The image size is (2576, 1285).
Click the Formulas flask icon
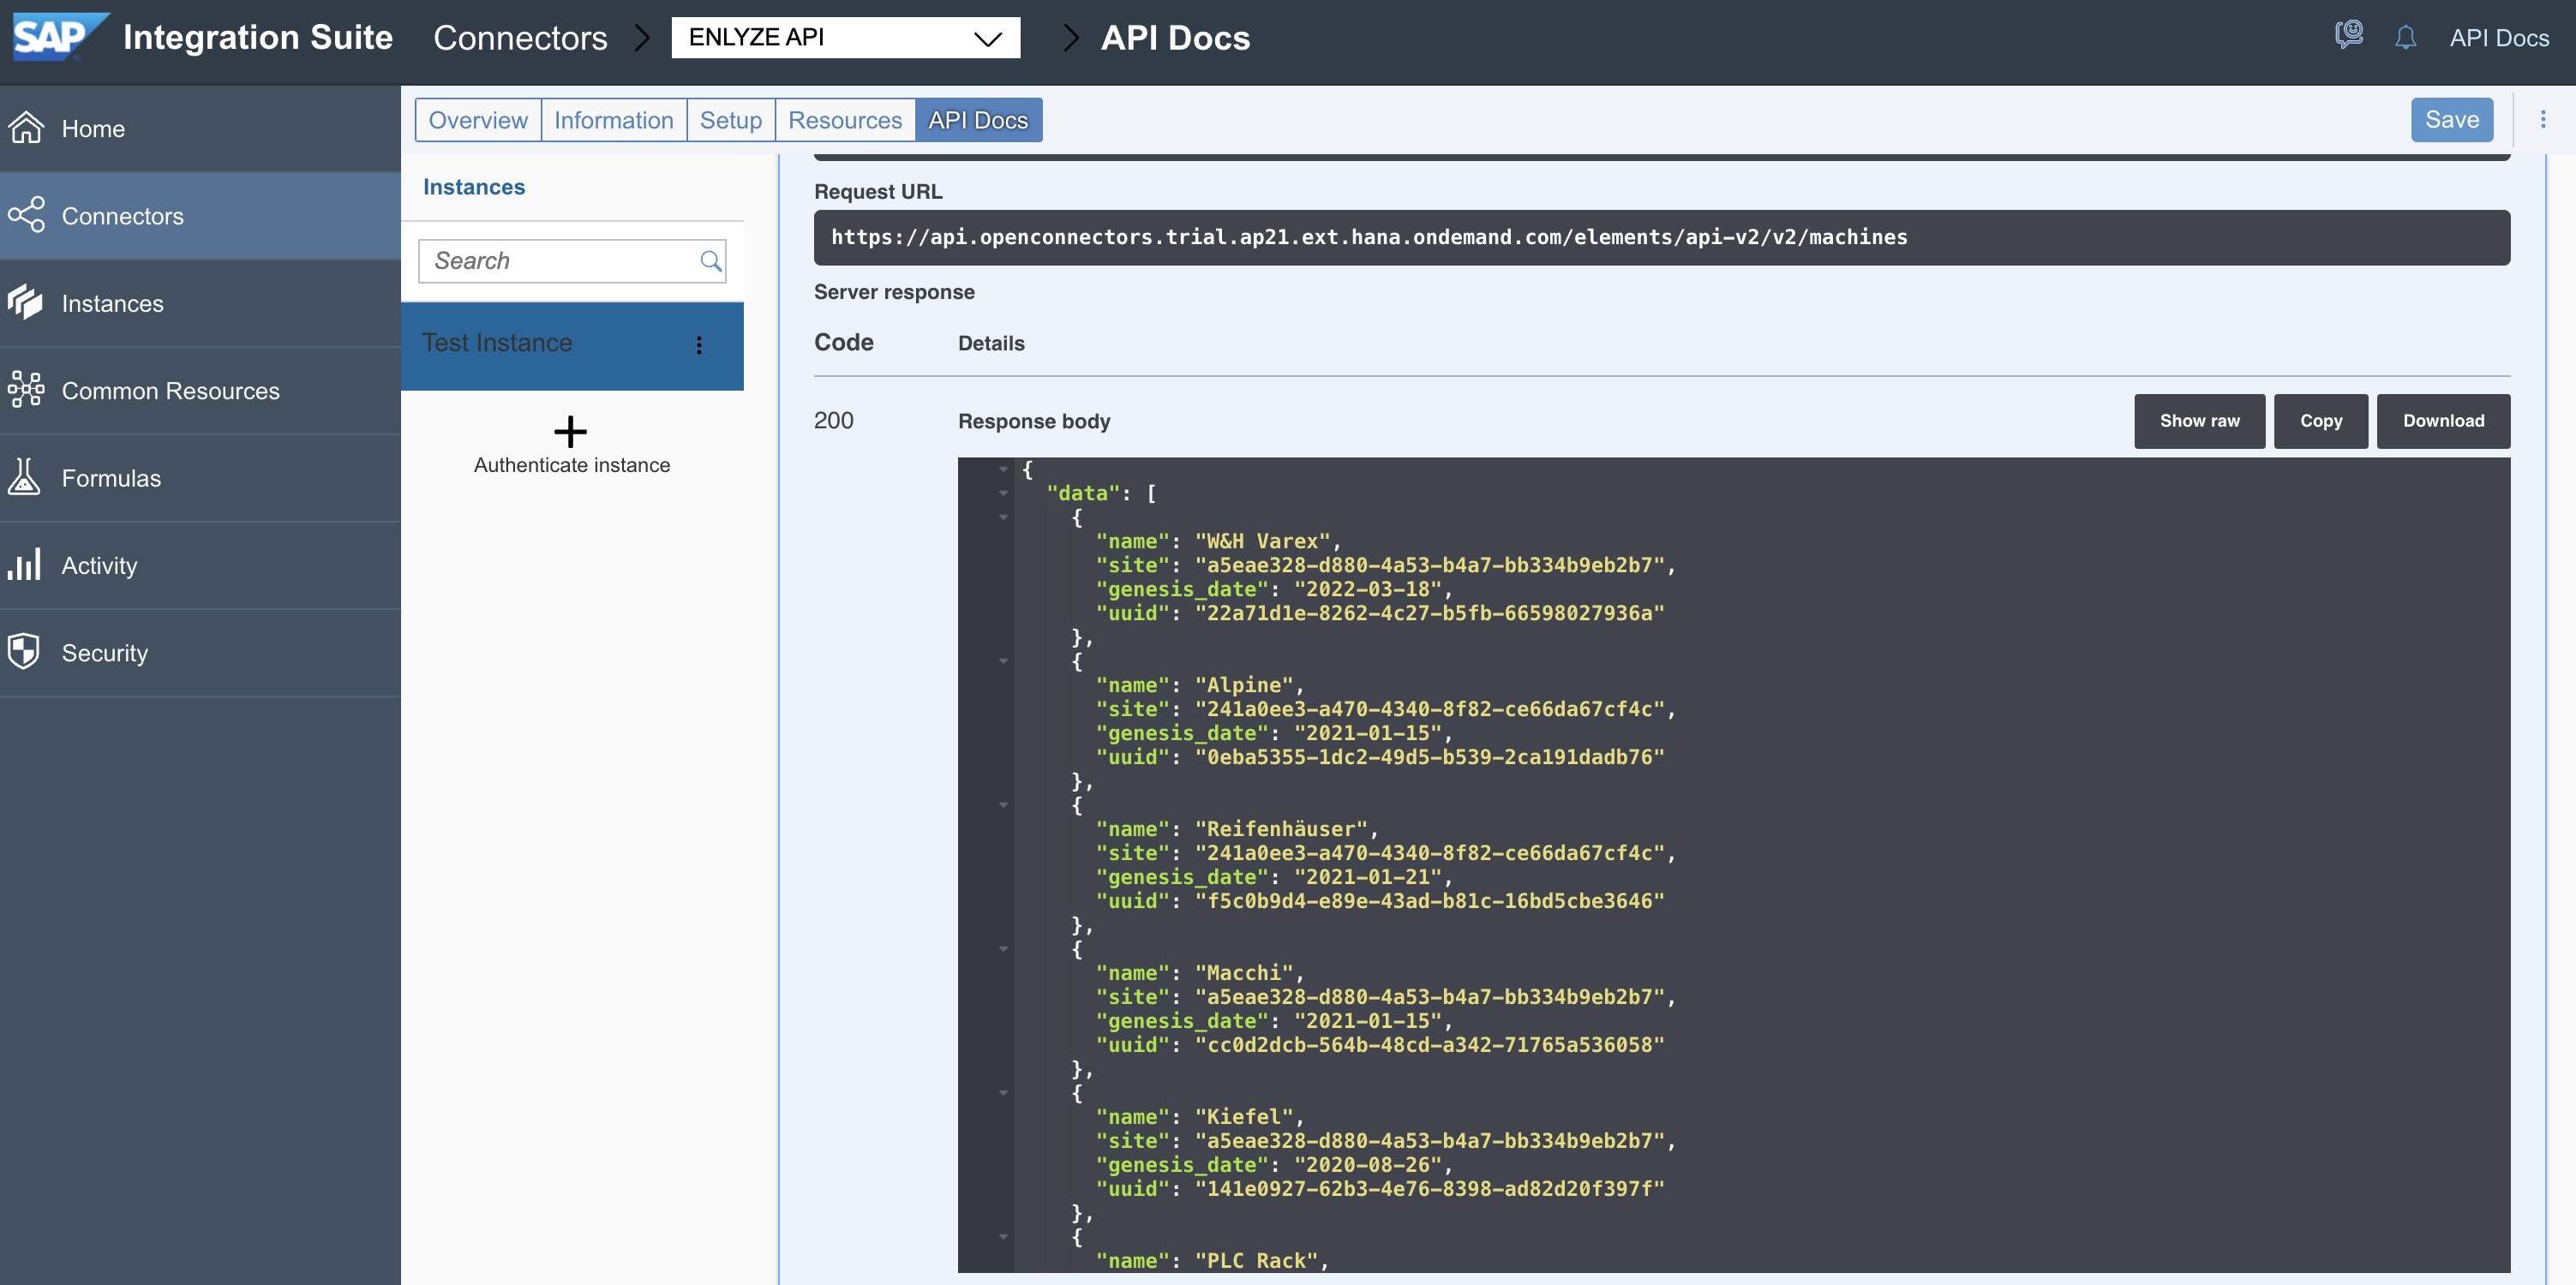(24, 477)
